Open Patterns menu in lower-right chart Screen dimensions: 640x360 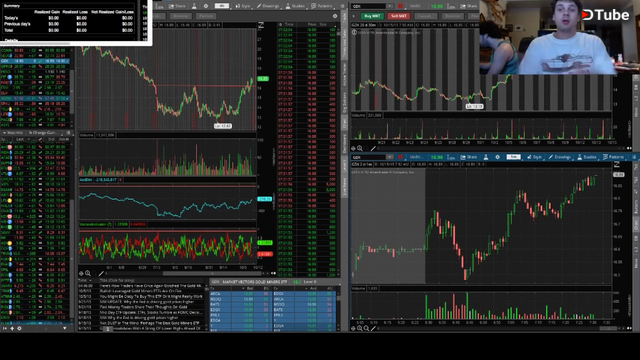pos(613,157)
